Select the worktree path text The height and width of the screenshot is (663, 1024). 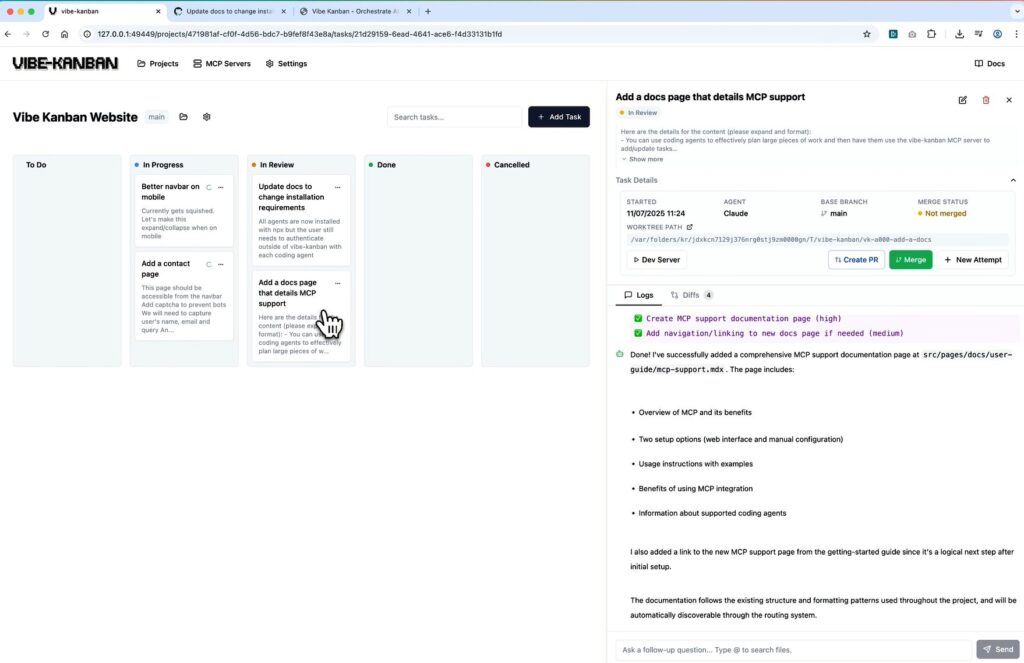click(780, 240)
